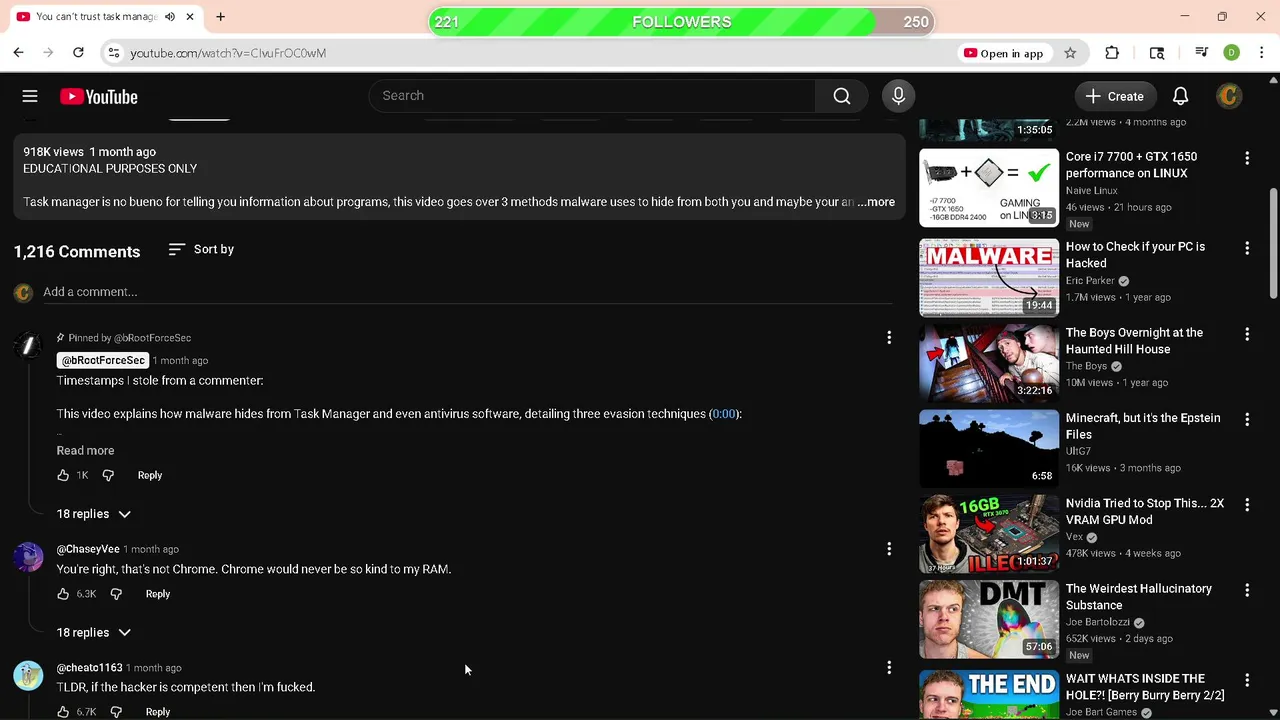Screen dimensions: 1280x720
Task: Like the pinned comment
Action: click(x=63, y=475)
